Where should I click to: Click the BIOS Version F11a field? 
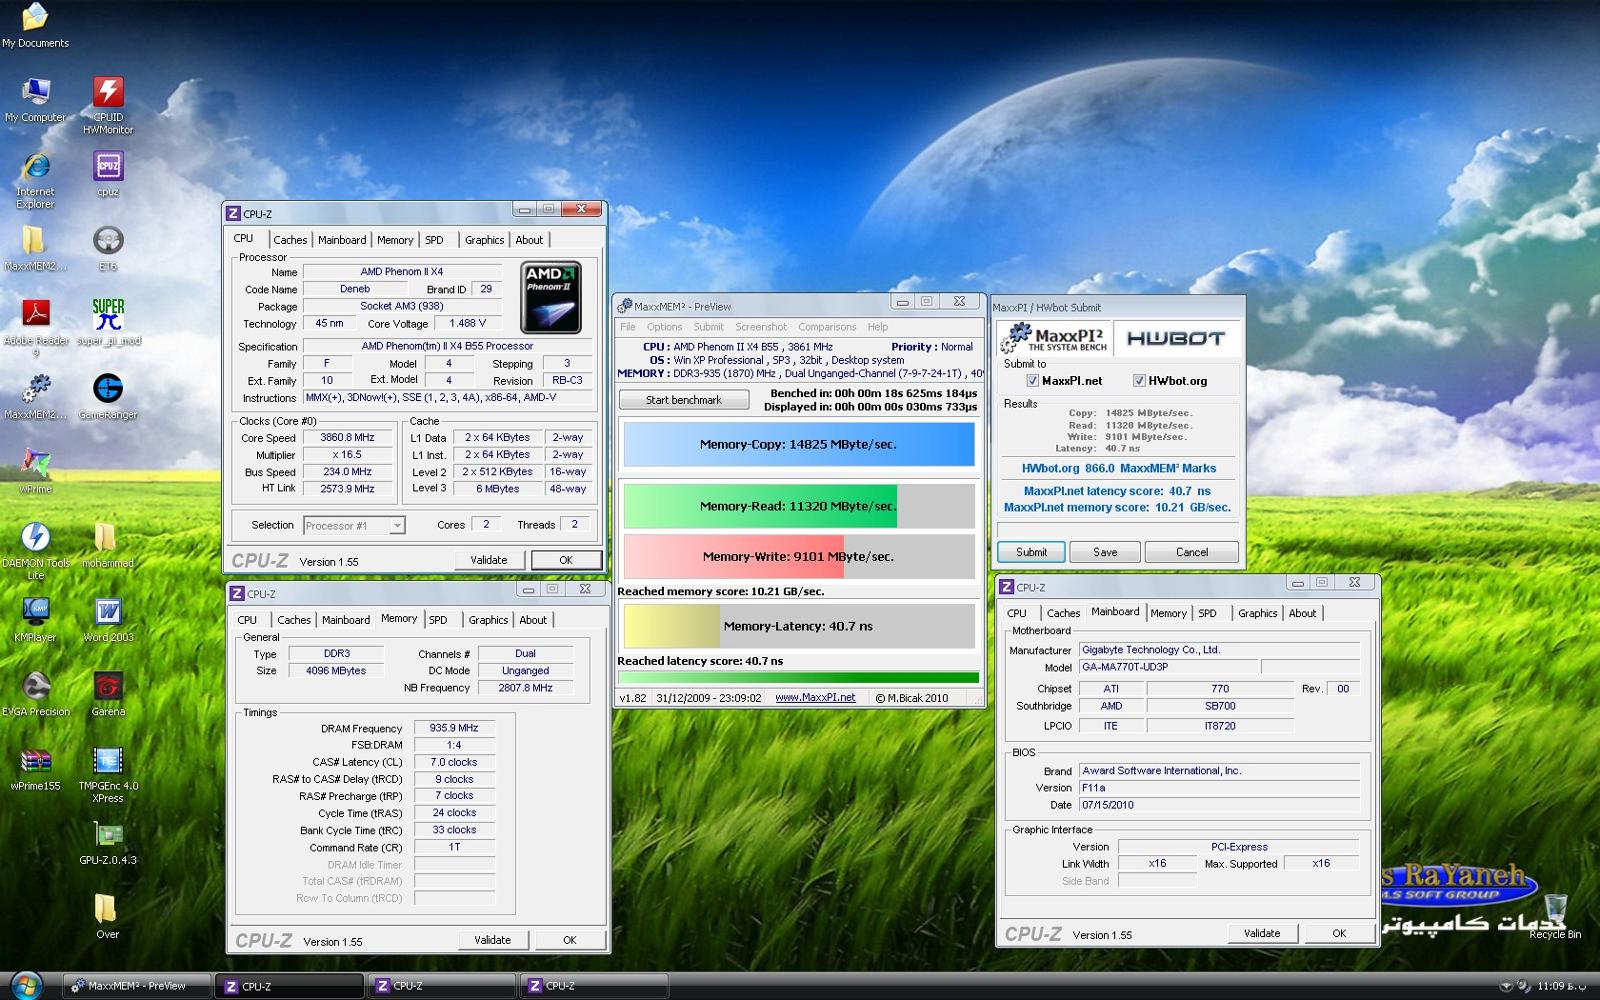pos(1219,788)
